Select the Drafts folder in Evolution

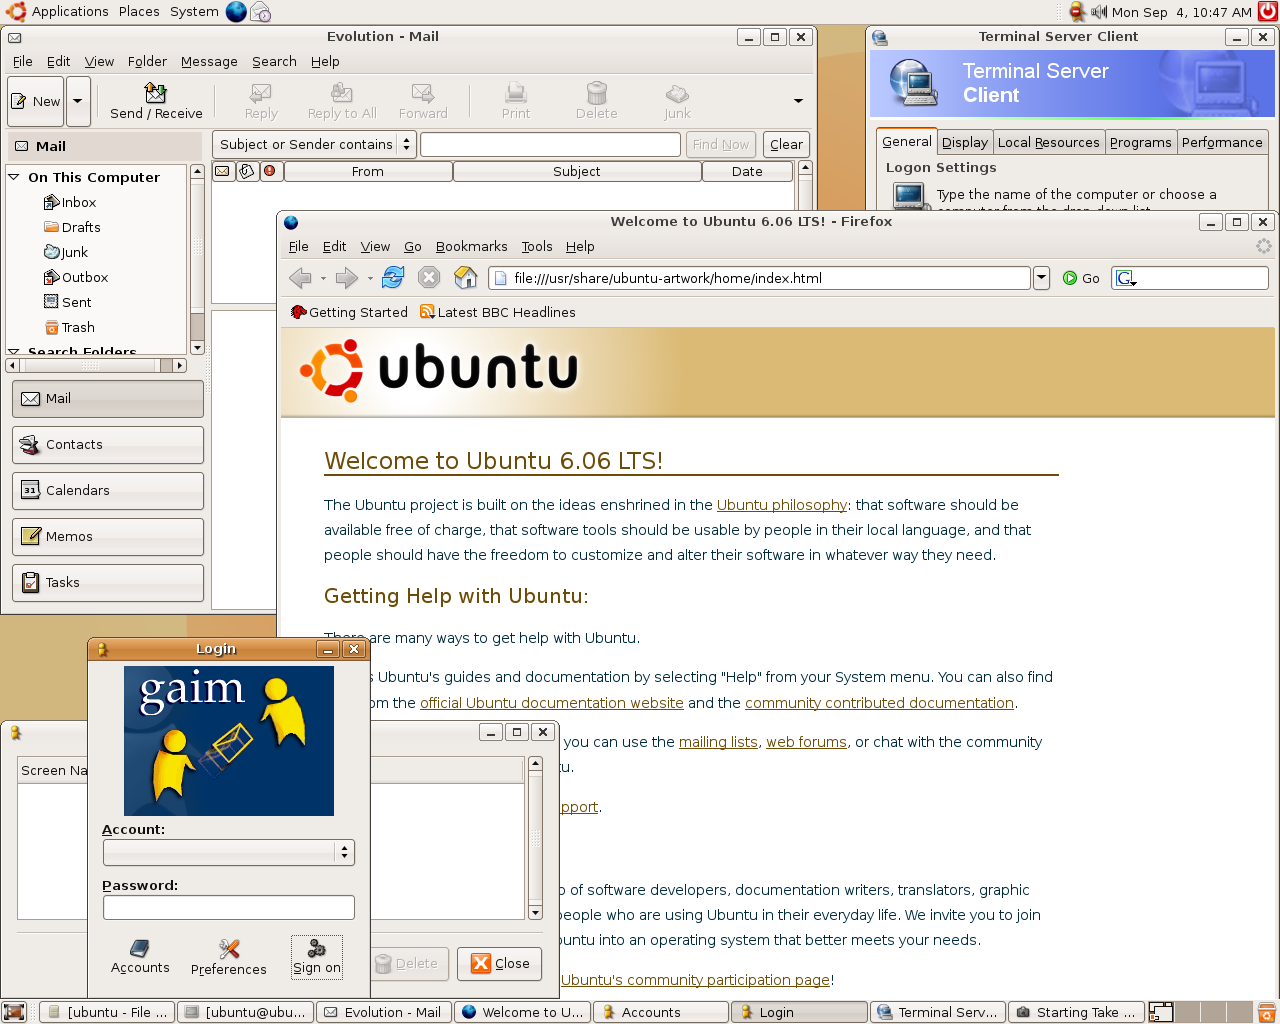pos(72,227)
